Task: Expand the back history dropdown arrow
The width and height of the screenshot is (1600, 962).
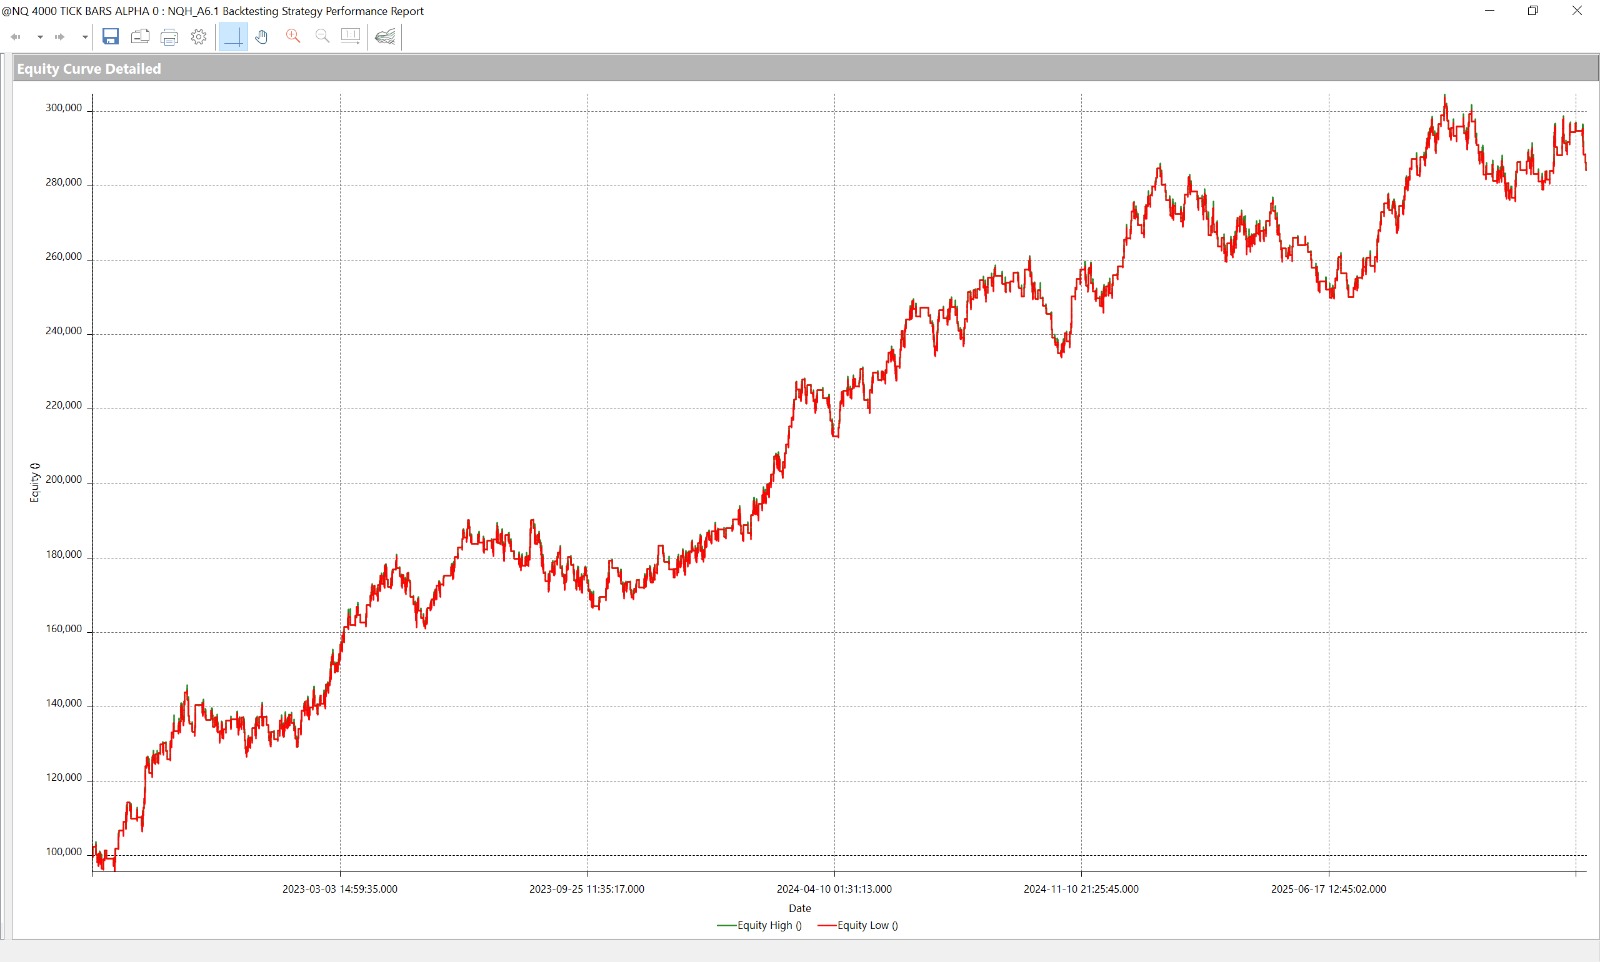Action: pyautogui.click(x=40, y=37)
